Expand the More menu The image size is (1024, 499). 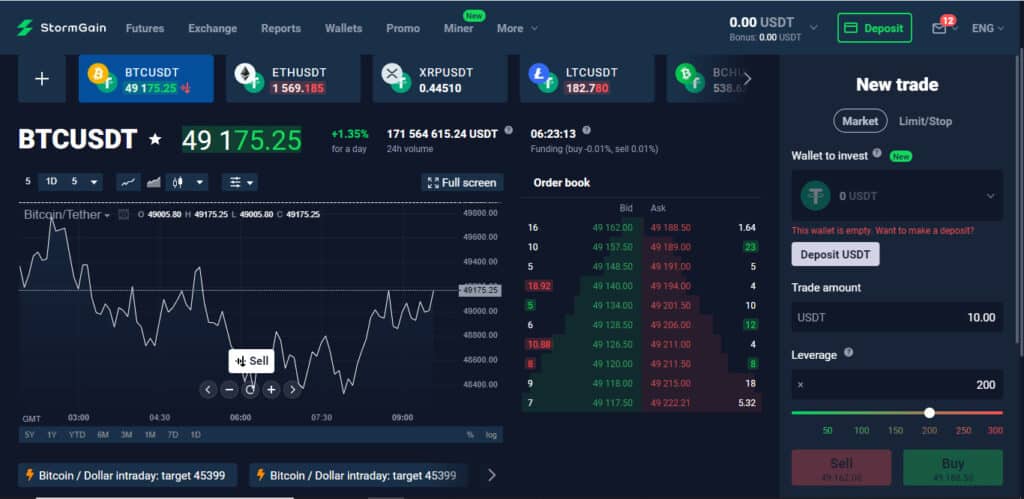point(517,28)
